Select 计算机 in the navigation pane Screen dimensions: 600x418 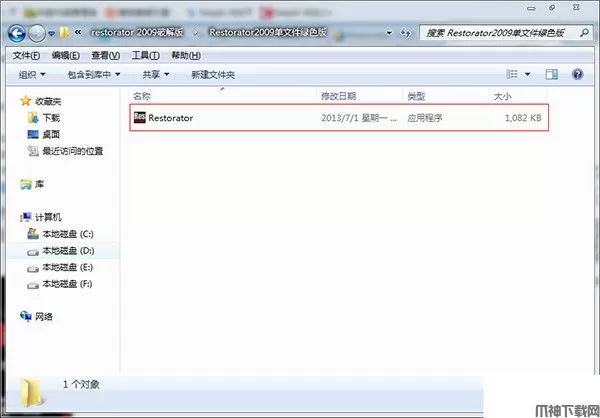[x=48, y=217]
